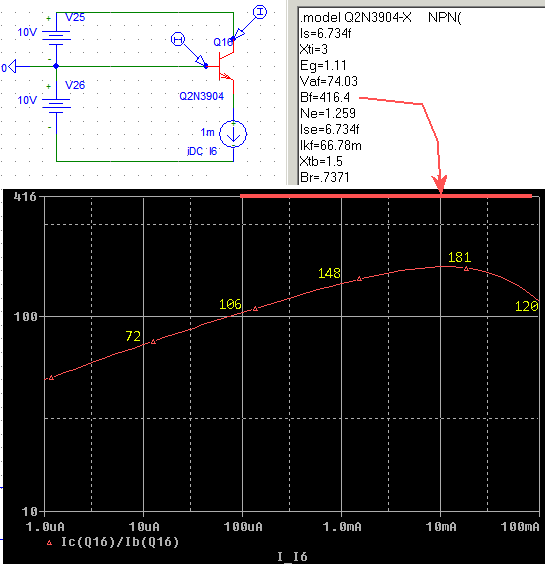The image size is (545, 564).
Task: Click the trace legend triangle marker symbol
Action: (x=50, y=543)
